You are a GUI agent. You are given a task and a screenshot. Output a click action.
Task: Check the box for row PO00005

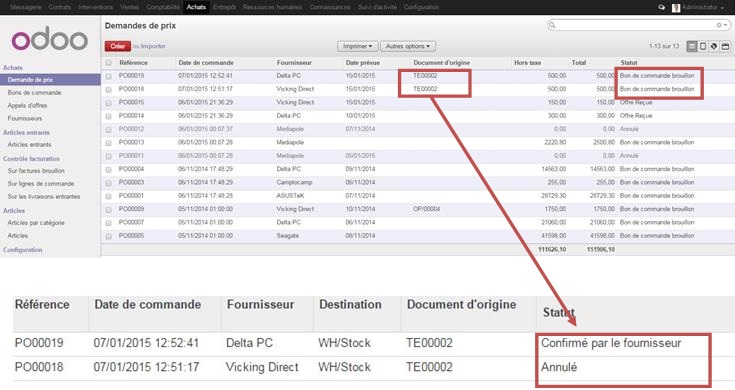pos(109,236)
